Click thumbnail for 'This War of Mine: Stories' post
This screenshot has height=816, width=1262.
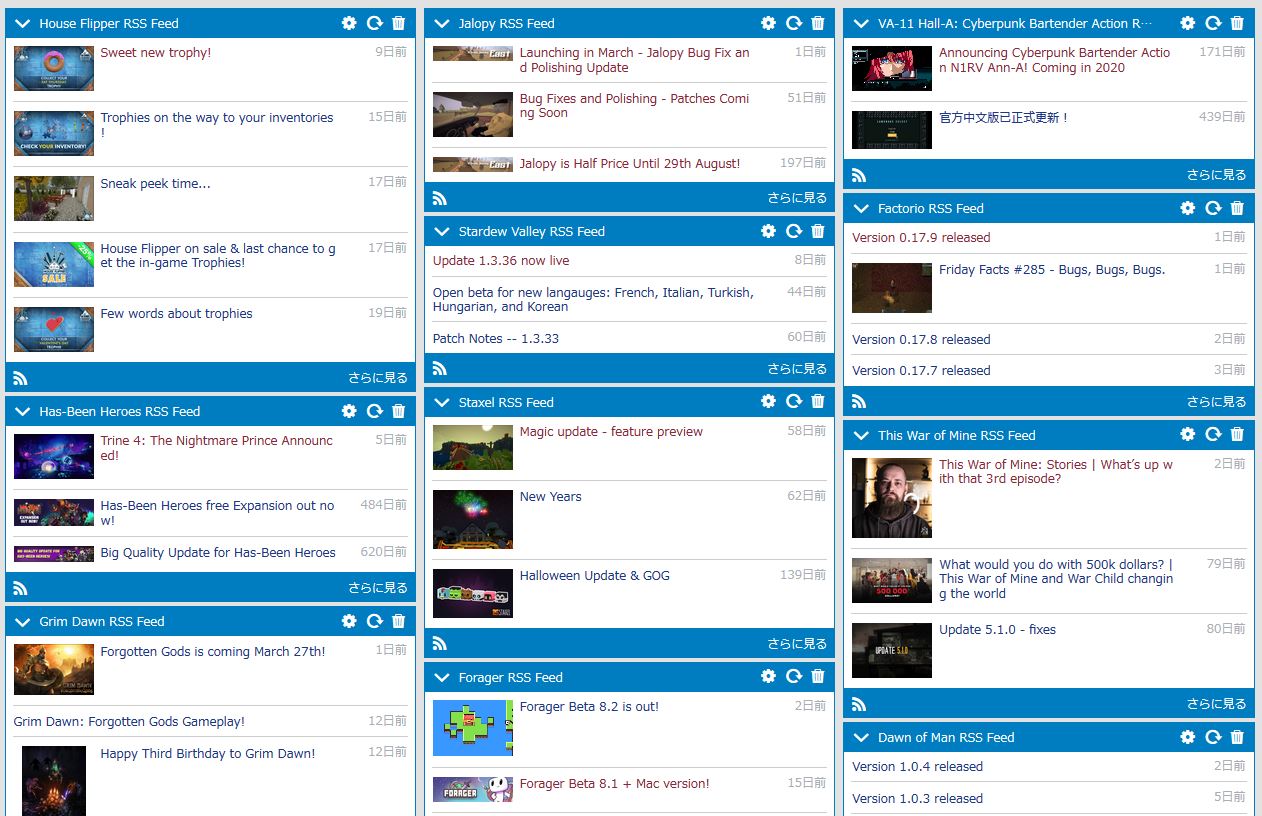click(x=892, y=498)
